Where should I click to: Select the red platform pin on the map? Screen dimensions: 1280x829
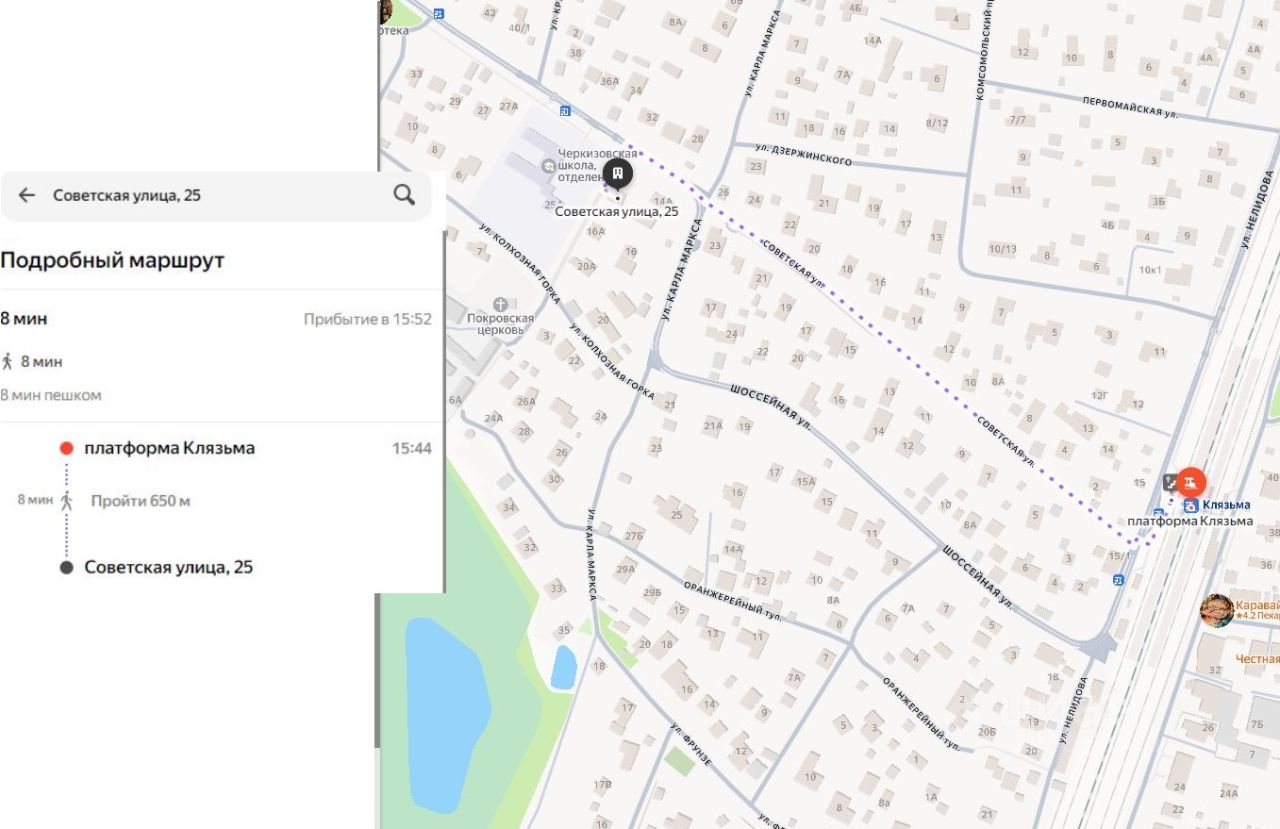coord(1190,483)
